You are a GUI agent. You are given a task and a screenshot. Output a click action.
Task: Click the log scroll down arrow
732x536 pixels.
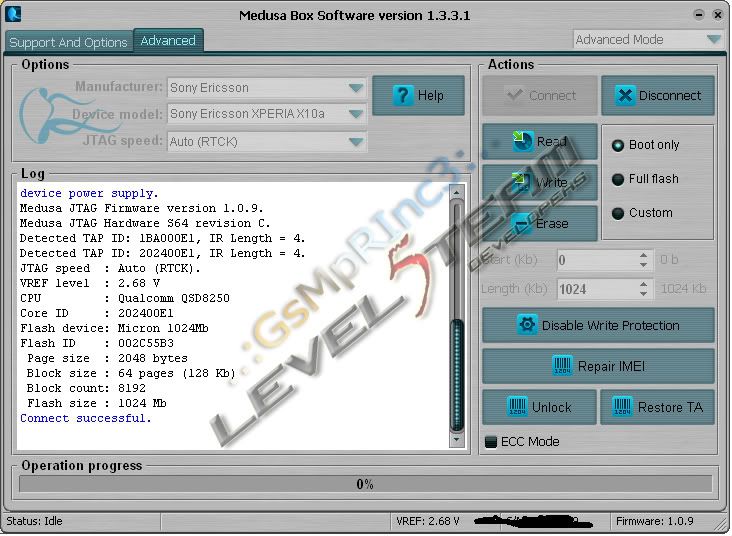[x=457, y=440]
